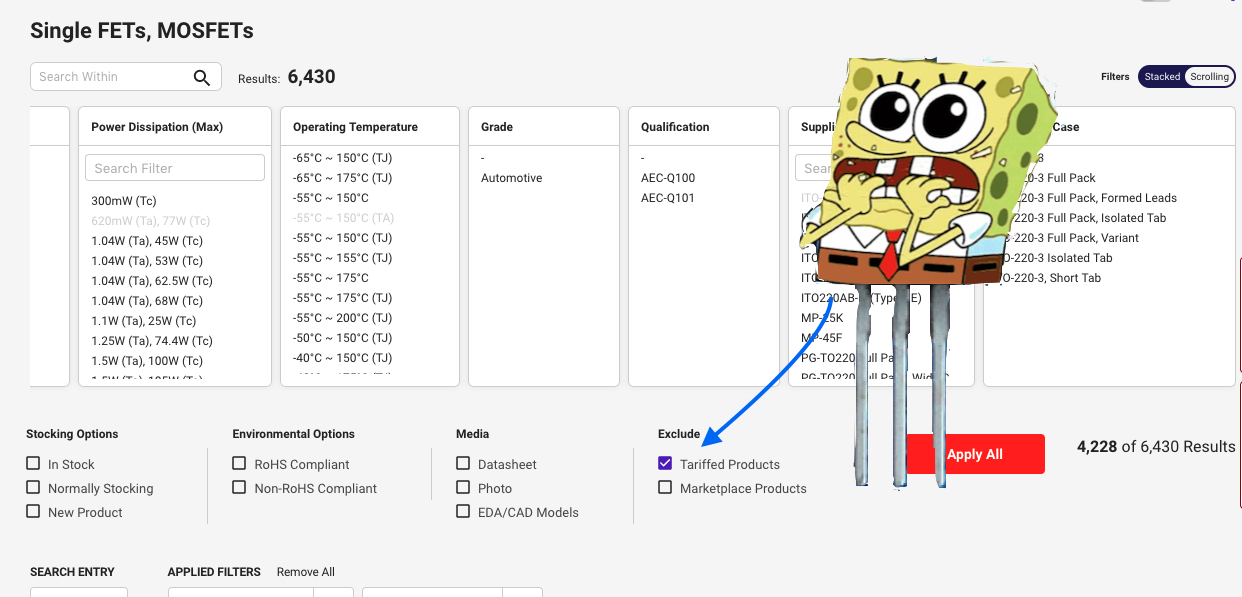Choose -65°C ~ 150°C (TJ) temperature
Screen dimensions: 1242x597
pyautogui.click(x=342, y=158)
